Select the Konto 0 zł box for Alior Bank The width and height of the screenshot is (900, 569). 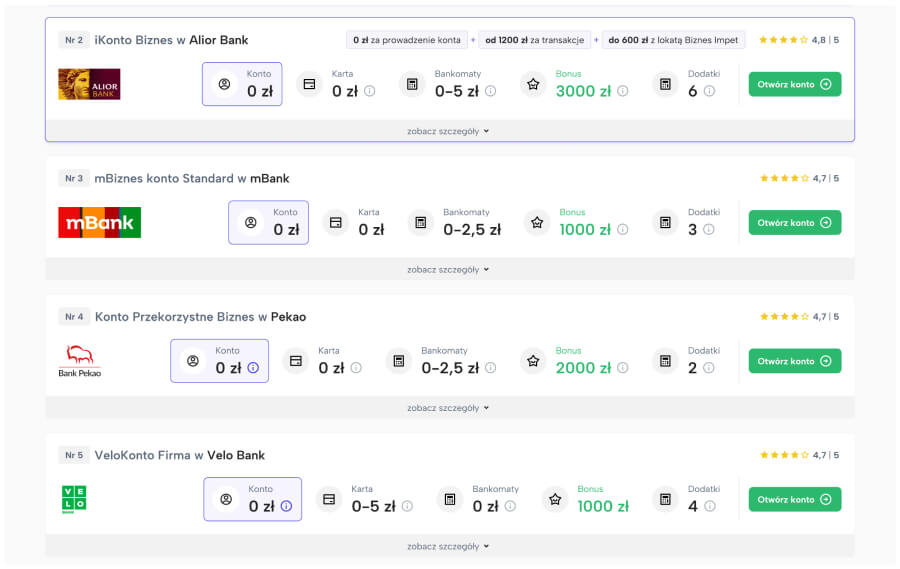click(242, 84)
